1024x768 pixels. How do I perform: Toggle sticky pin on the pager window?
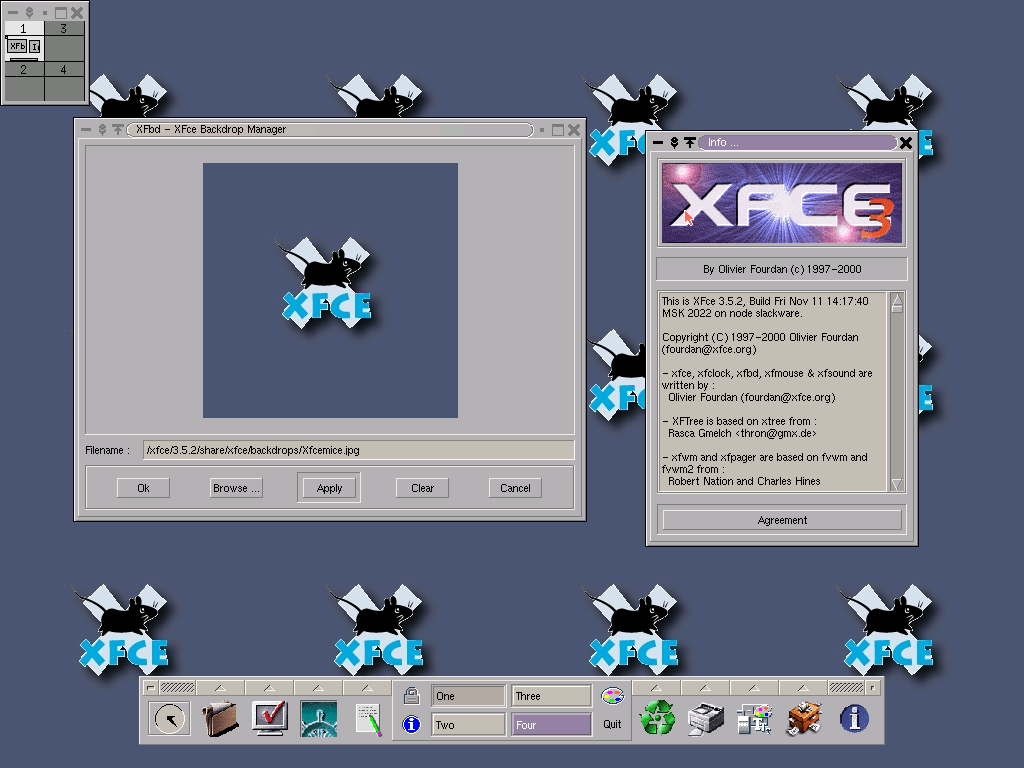click(29, 12)
